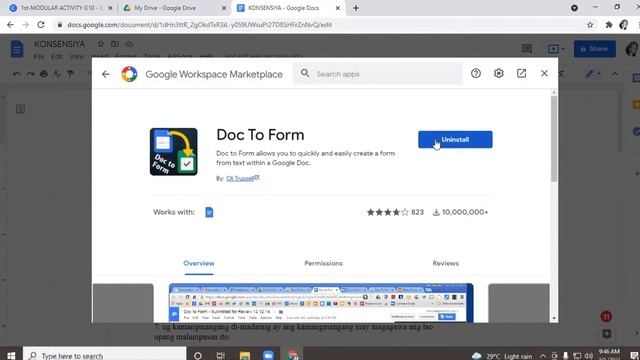Click the Doc To Form screenshot preview
Viewport: 640px width, 360px height.
point(321,303)
